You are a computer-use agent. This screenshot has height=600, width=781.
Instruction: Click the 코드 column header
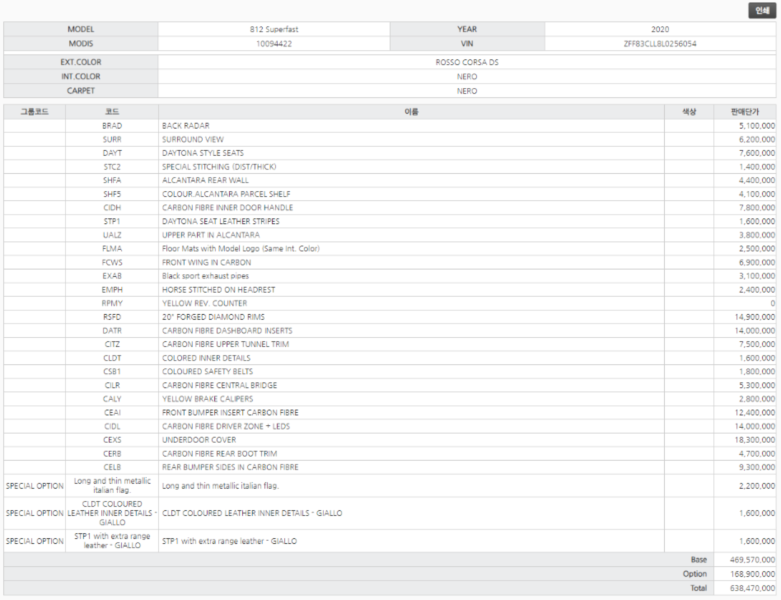[112, 112]
